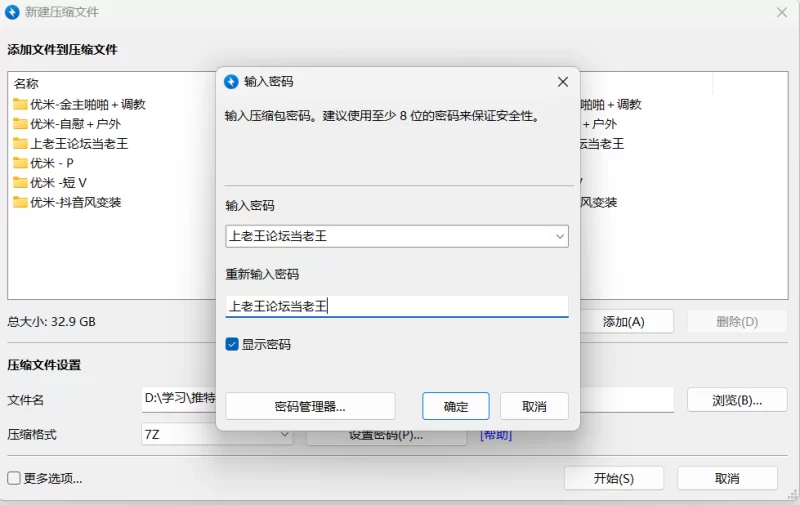This screenshot has height=505, width=800.
Task: Click 取消 in the main compress window
Action: click(727, 478)
